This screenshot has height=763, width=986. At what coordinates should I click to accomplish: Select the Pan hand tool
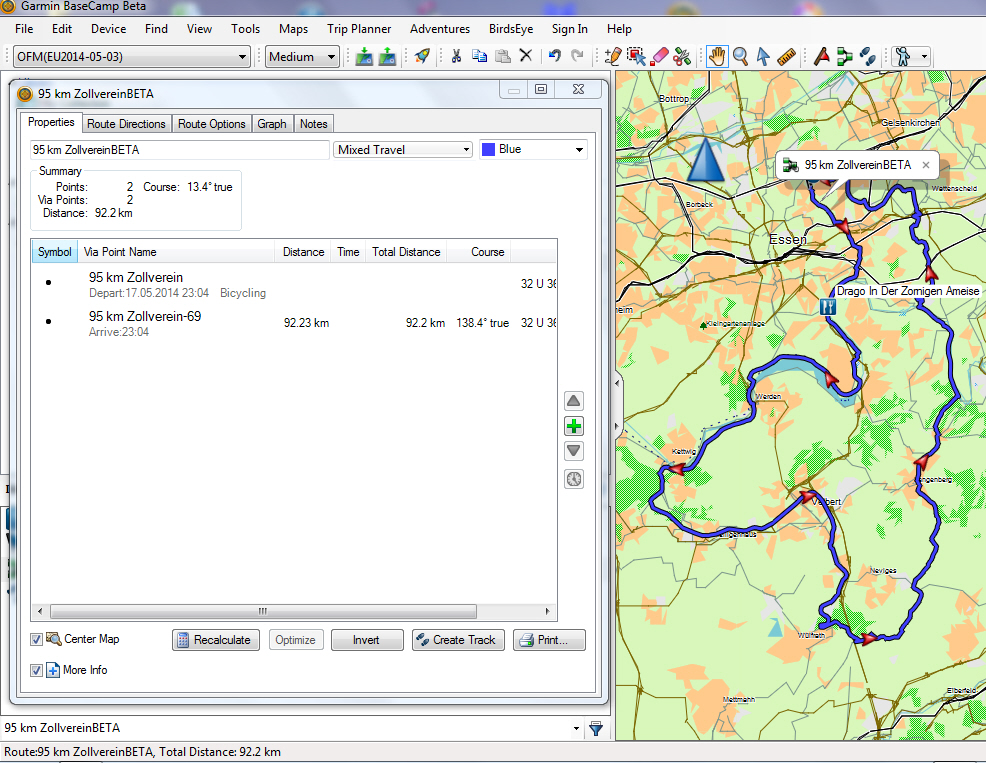coord(717,57)
